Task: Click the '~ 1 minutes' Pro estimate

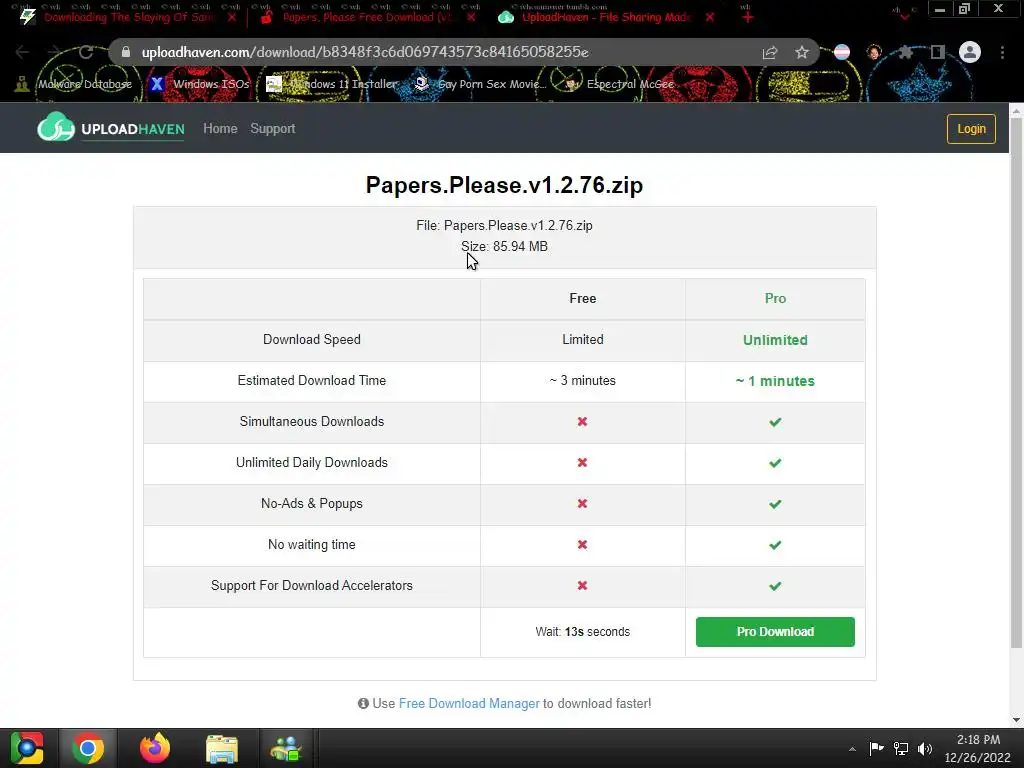Action: (x=775, y=381)
